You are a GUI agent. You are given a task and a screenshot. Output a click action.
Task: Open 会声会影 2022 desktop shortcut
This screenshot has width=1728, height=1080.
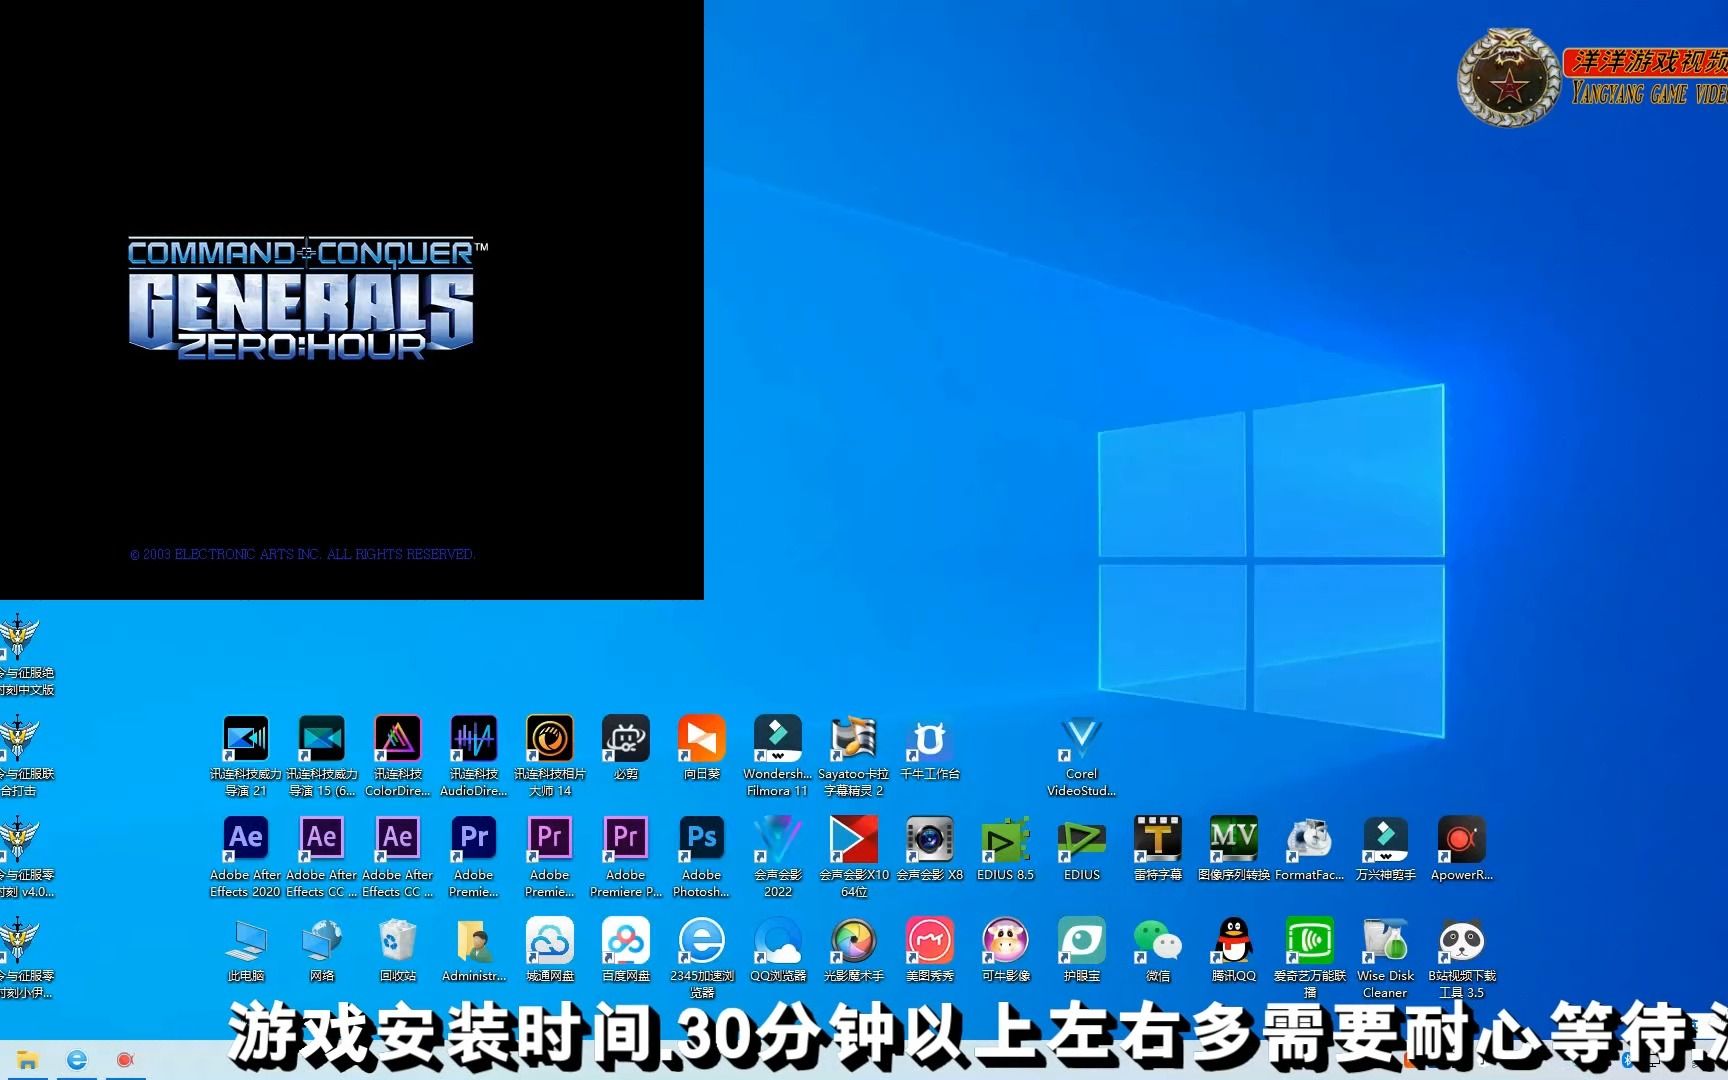click(x=778, y=857)
